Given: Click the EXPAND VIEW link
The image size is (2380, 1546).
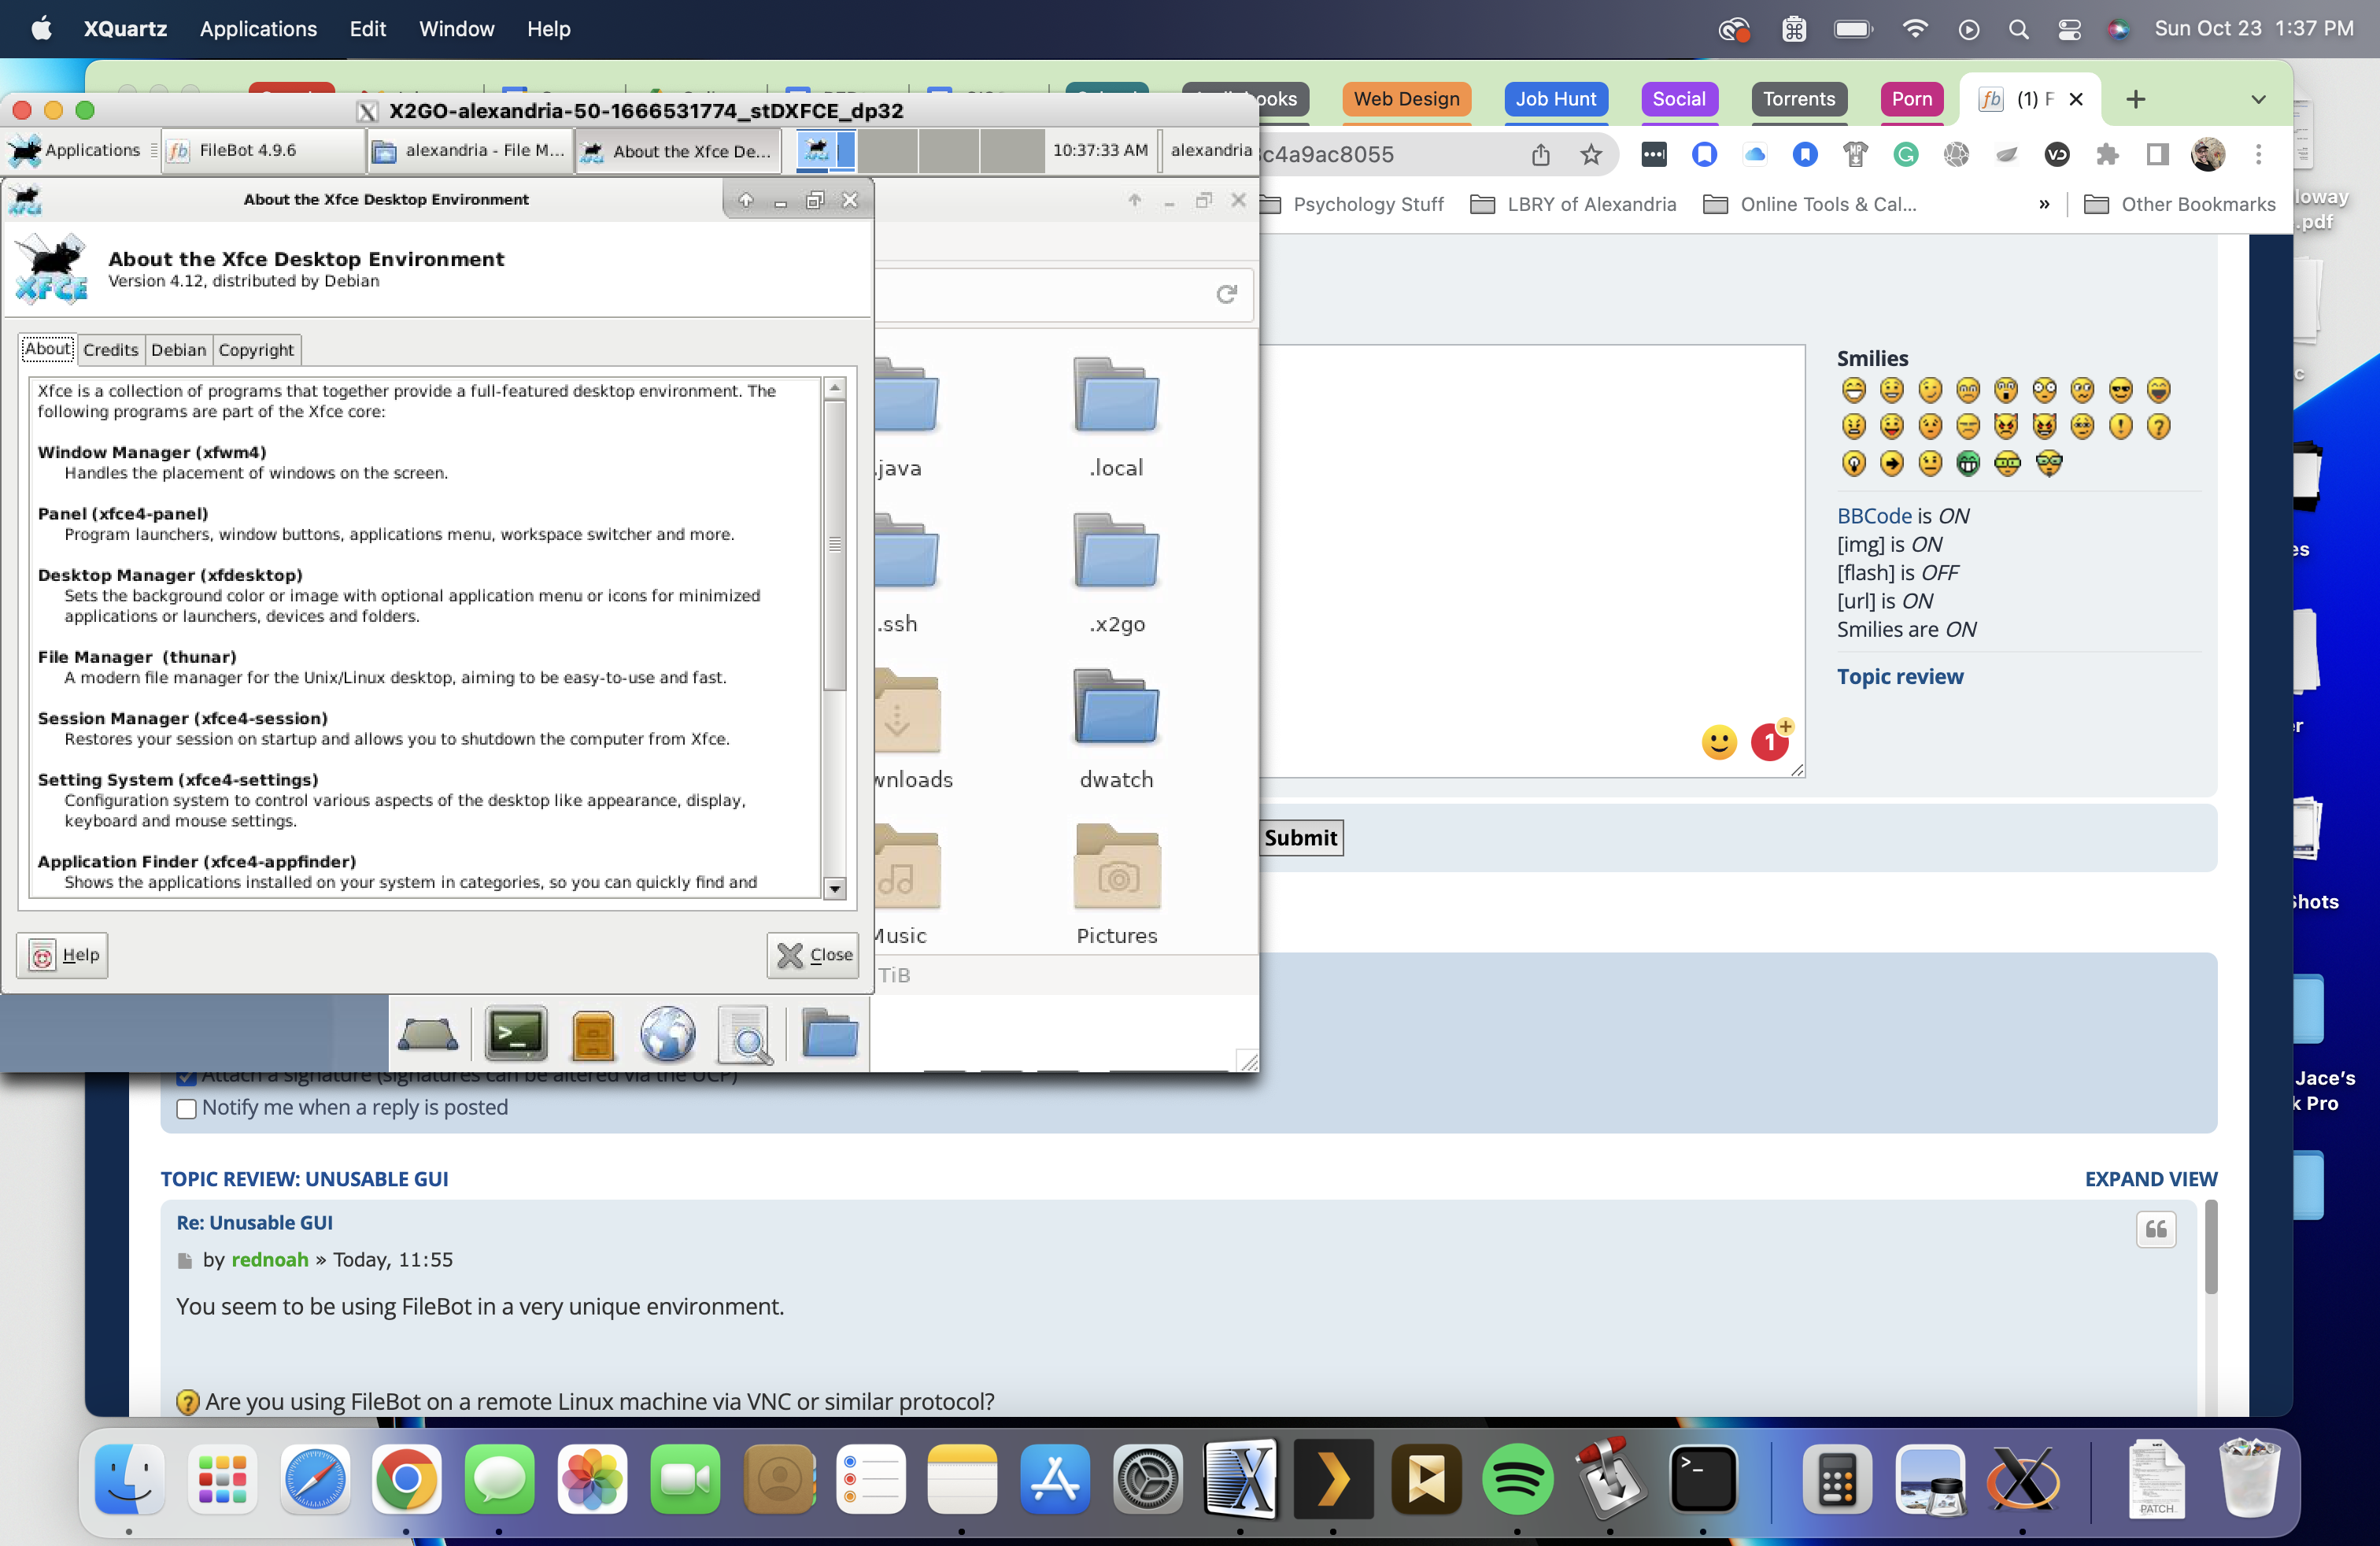Looking at the screenshot, I should [2150, 1178].
